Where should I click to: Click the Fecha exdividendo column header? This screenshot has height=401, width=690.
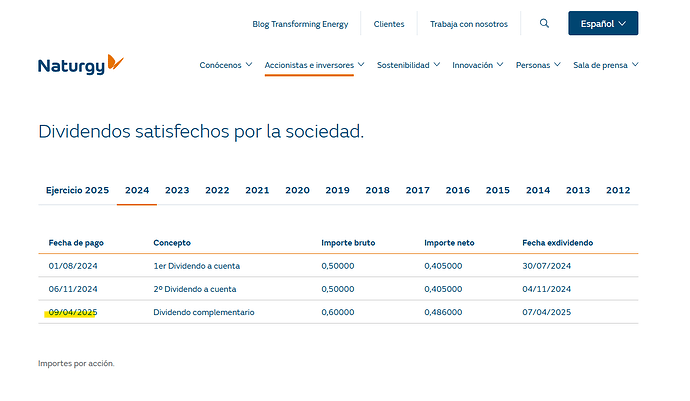click(558, 243)
